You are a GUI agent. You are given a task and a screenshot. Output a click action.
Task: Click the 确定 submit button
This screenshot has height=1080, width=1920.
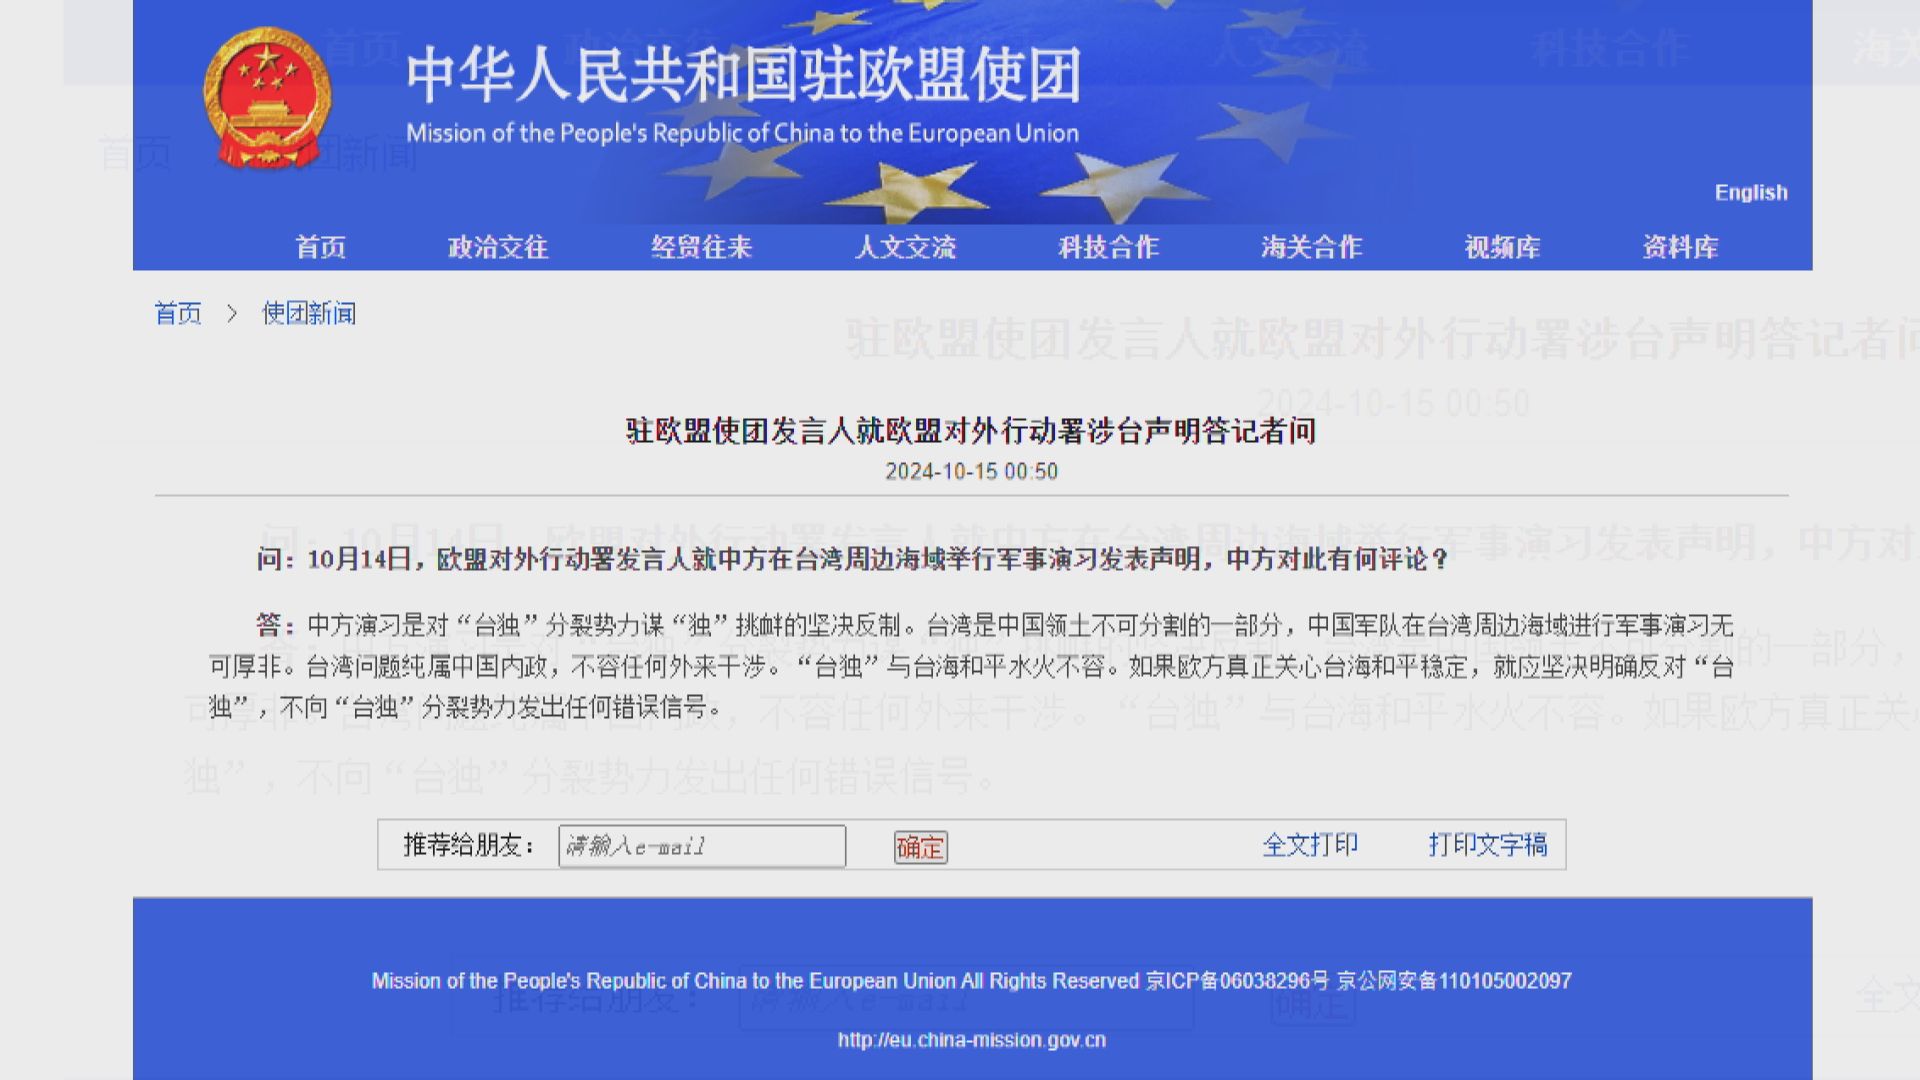point(919,847)
